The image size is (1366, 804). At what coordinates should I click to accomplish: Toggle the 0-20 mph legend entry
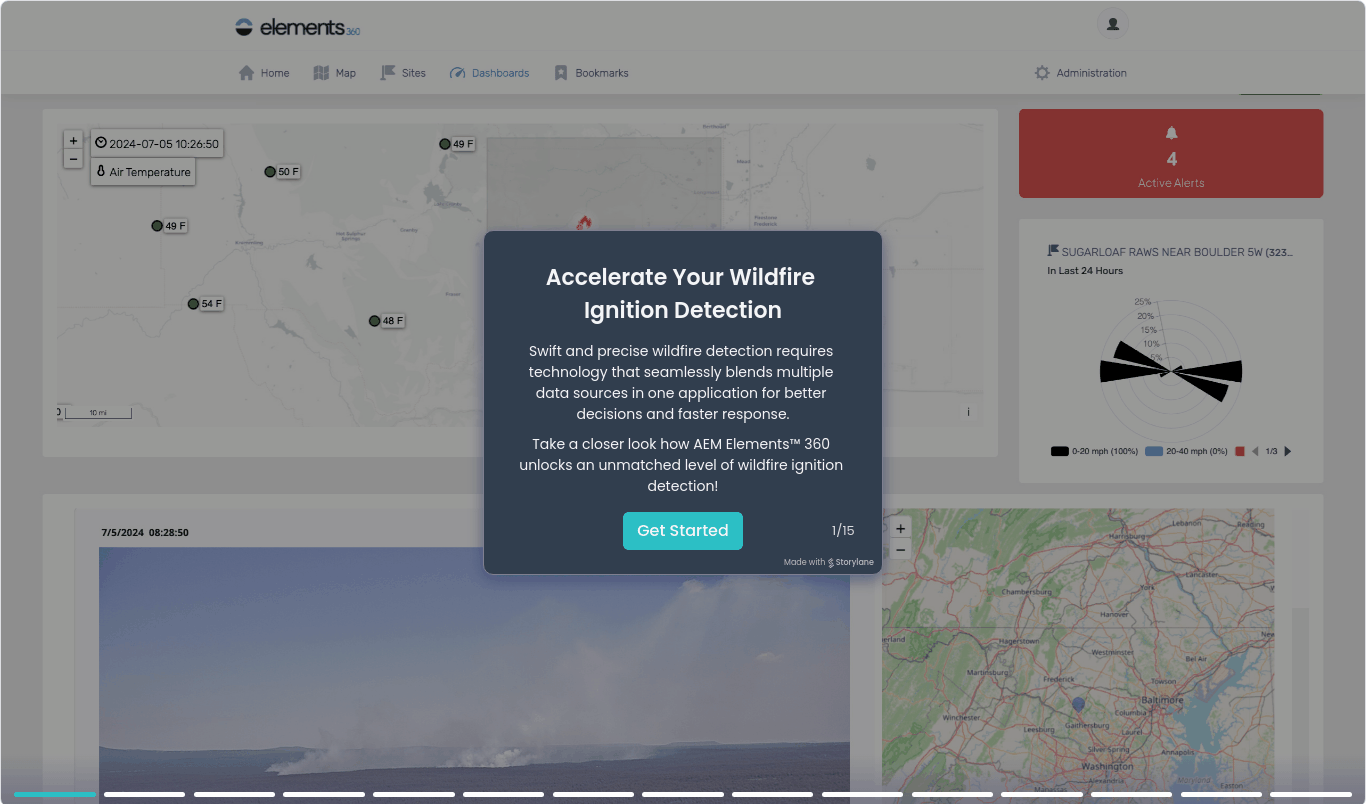[x=1060, y=451]
